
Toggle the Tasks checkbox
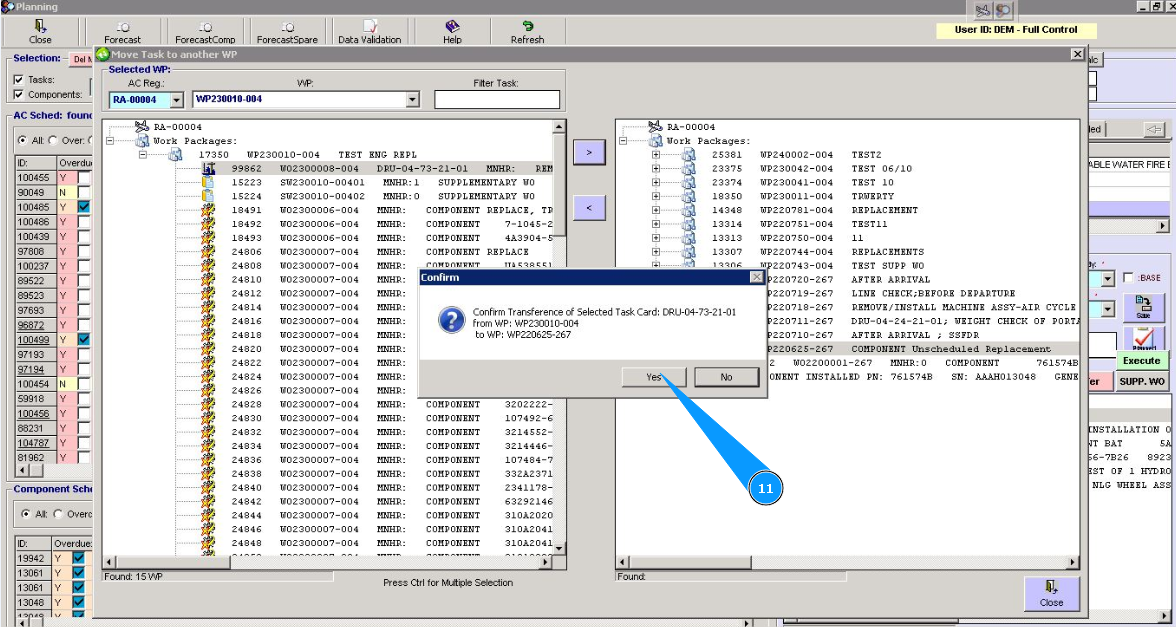coord(18,79)
